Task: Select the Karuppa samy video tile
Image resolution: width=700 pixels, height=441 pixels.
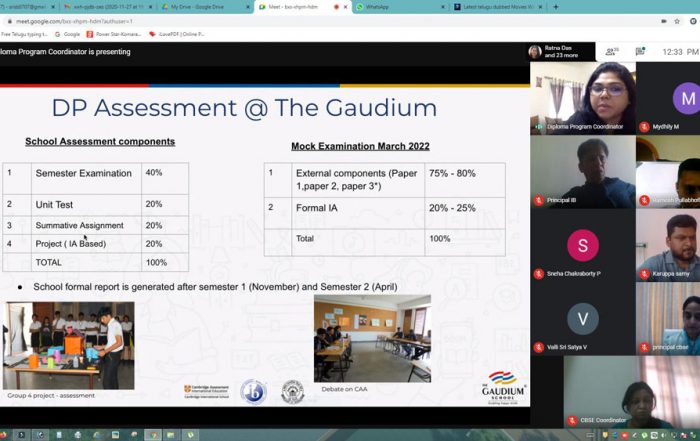Action: 668,245
